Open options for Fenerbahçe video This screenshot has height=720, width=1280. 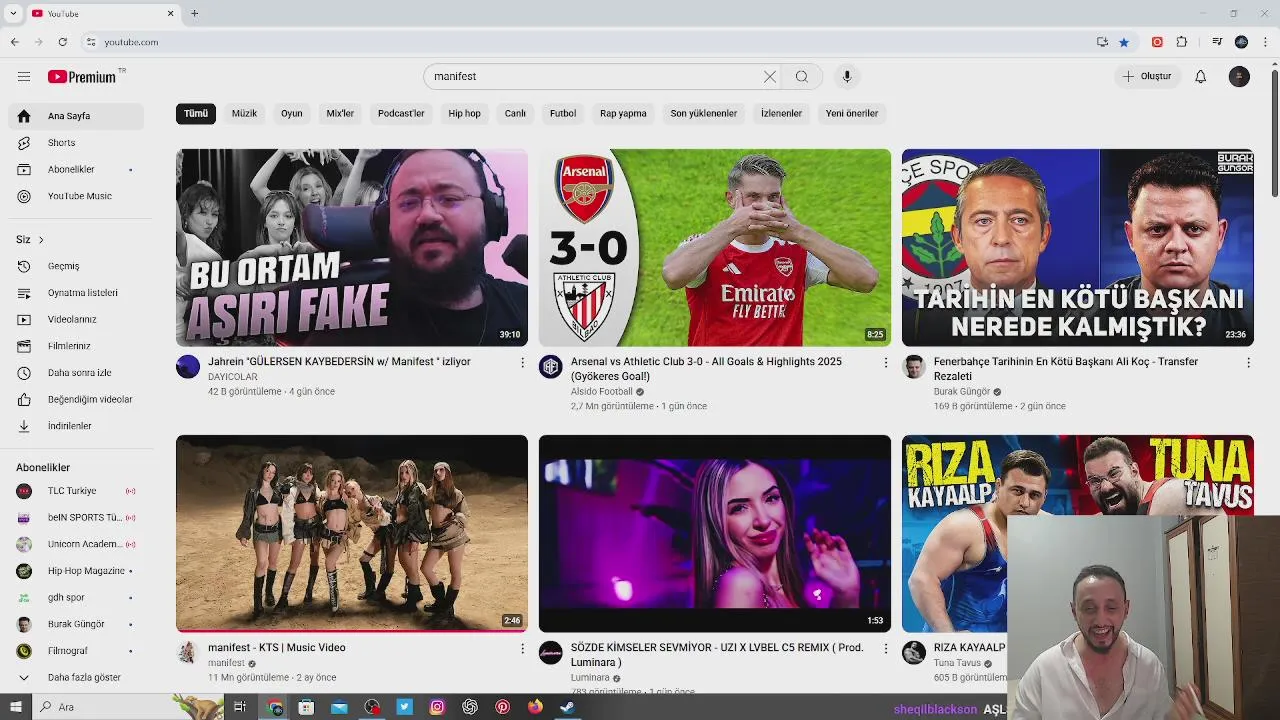pyautogui.click(x=1248, y=363)
